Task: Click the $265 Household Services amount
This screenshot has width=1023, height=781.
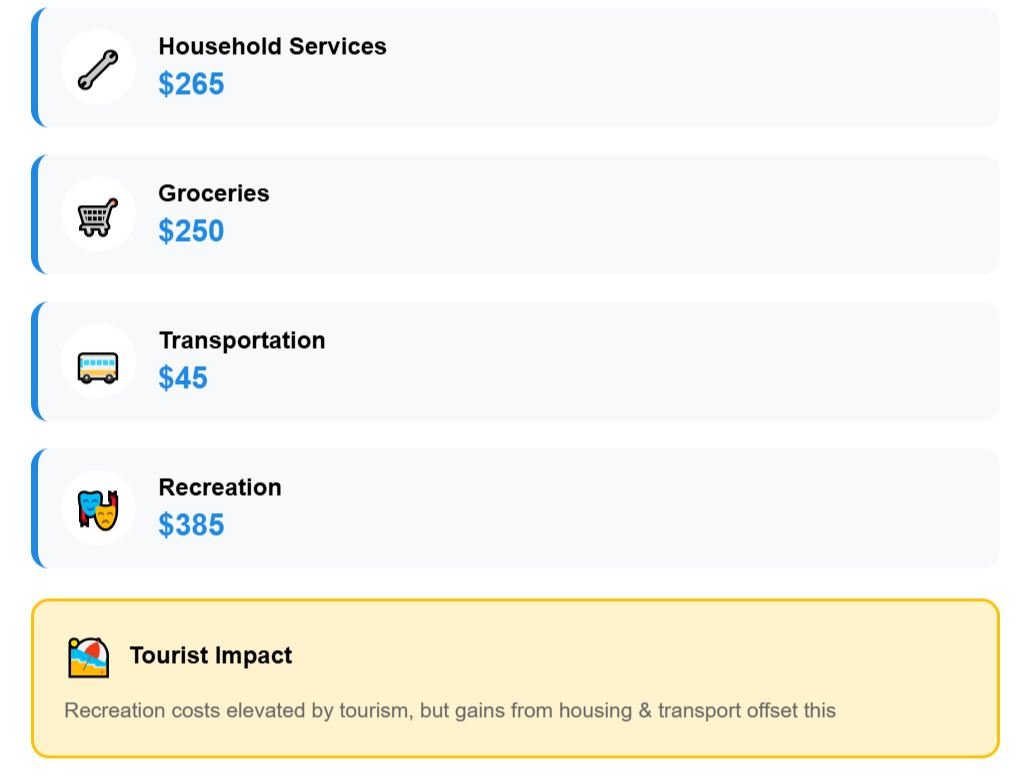Action: coord(191,84)
